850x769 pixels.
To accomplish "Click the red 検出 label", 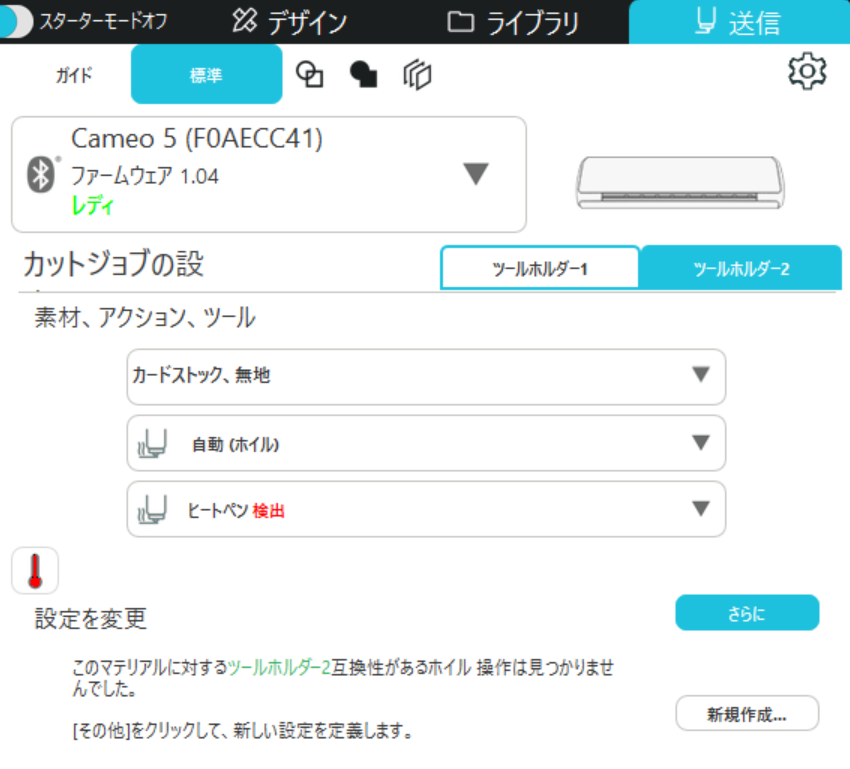I will coord(269,510).
